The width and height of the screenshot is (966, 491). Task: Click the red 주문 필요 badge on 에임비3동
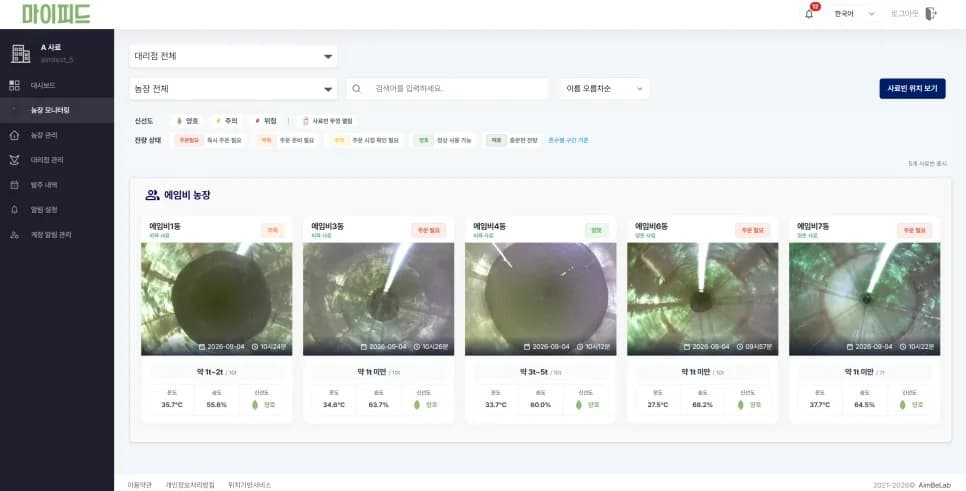[x=429, y=230]
